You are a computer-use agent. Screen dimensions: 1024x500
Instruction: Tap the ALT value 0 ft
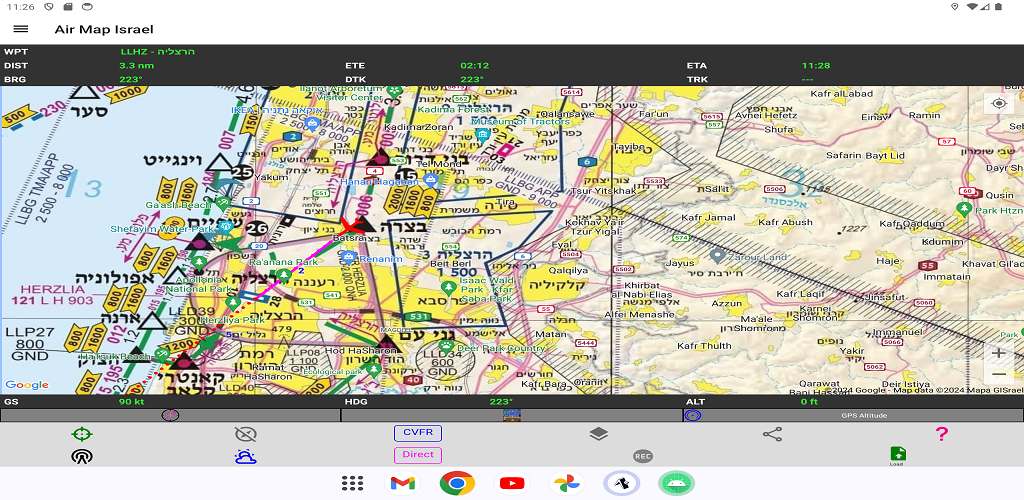pos(809,401)
